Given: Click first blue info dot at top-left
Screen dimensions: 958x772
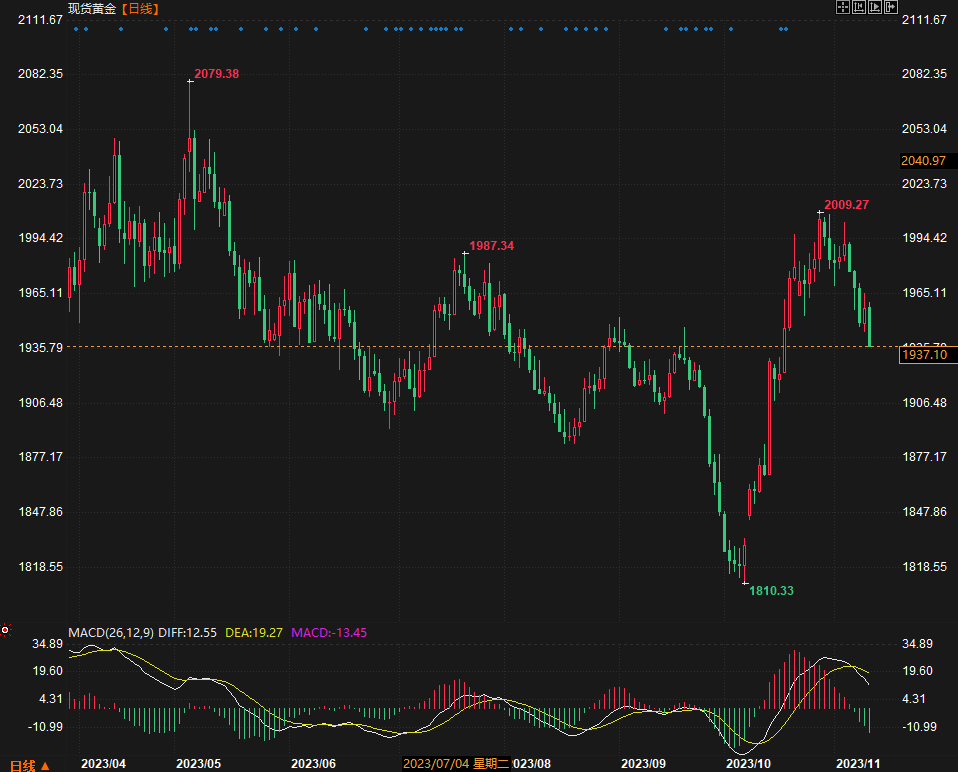Looking at the screenshot, I should pyautogui.click(x=77, y=29).
